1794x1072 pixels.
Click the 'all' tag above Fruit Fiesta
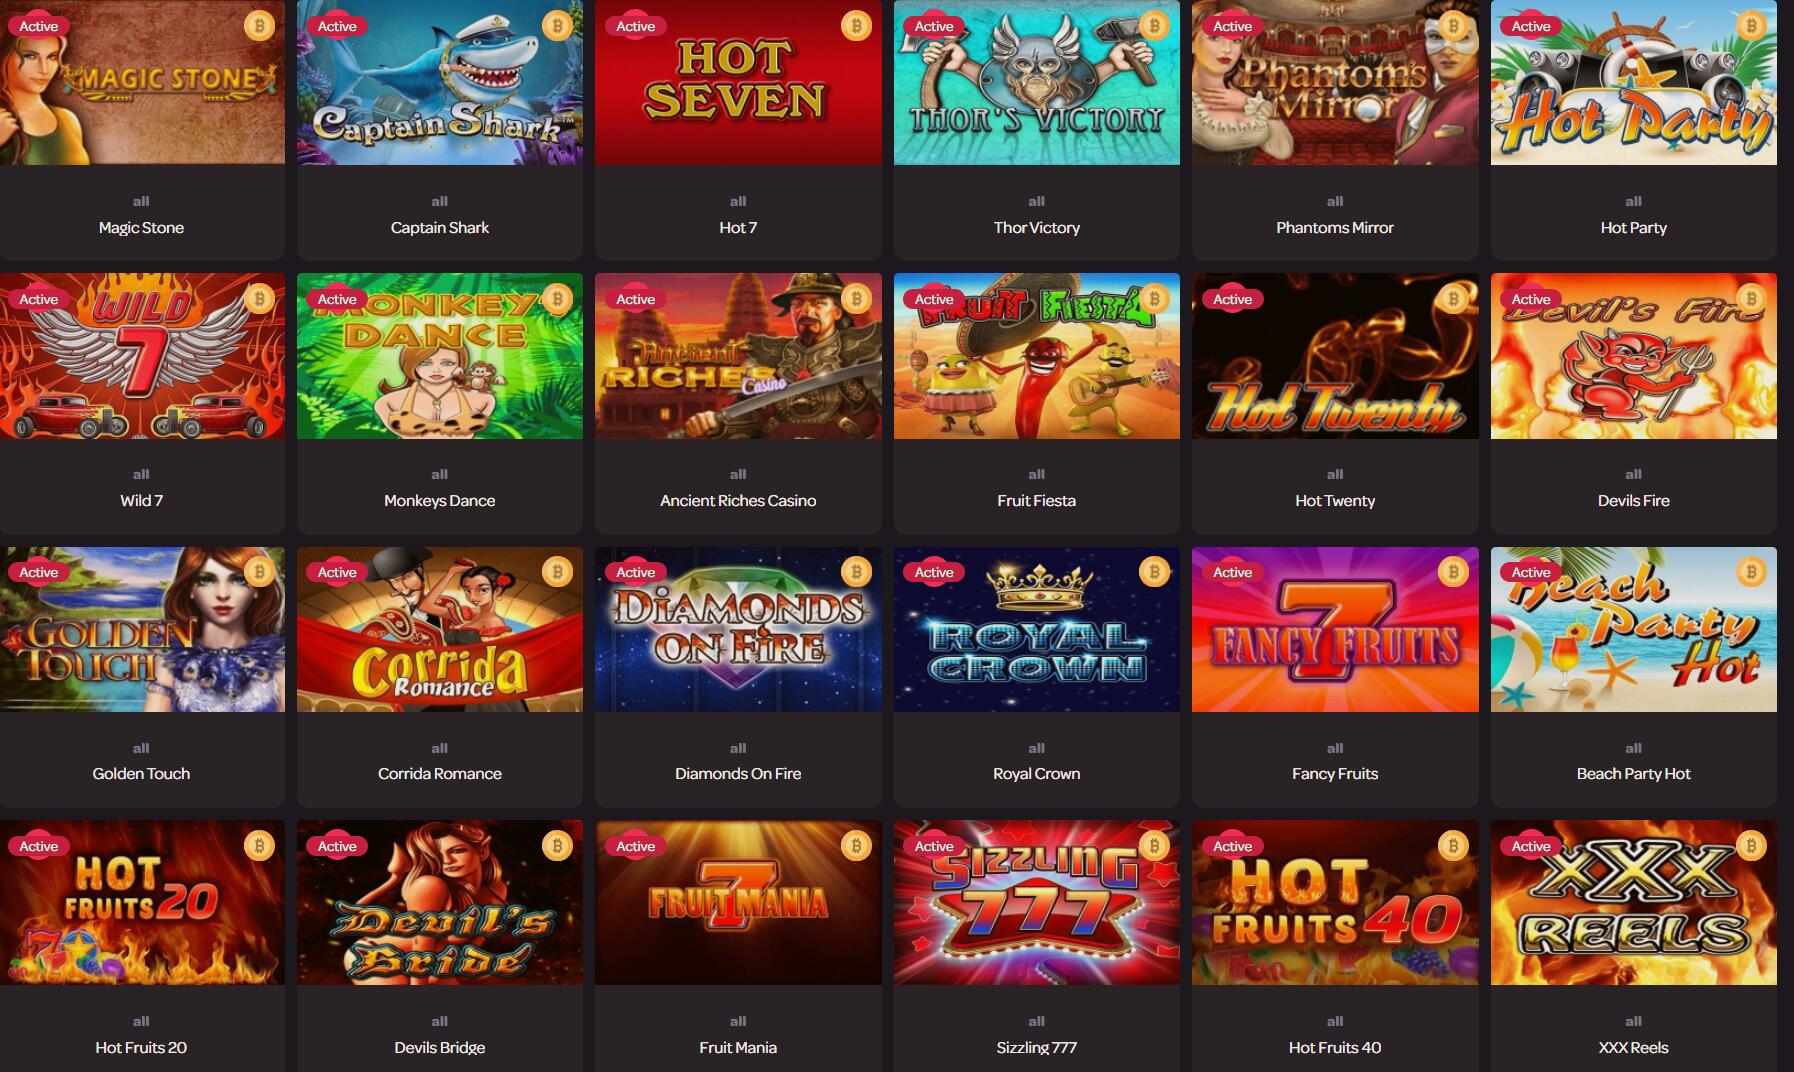pos(1036,474)
